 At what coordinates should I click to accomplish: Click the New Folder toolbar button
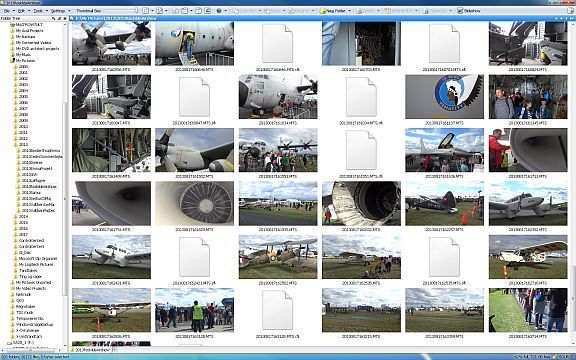[x=333, y=11]
